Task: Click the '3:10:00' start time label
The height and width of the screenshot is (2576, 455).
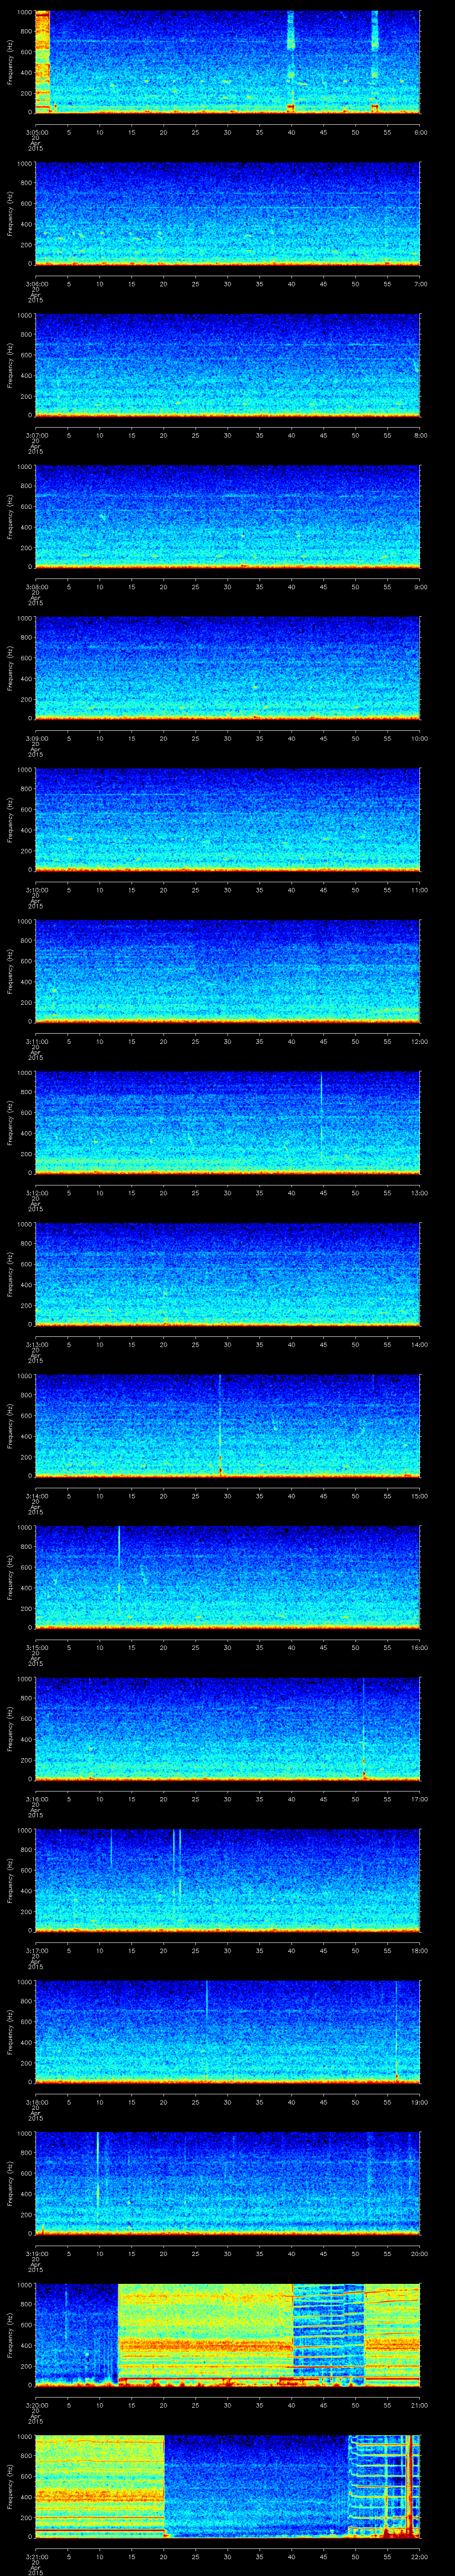Action: click(x=35, y=890)
